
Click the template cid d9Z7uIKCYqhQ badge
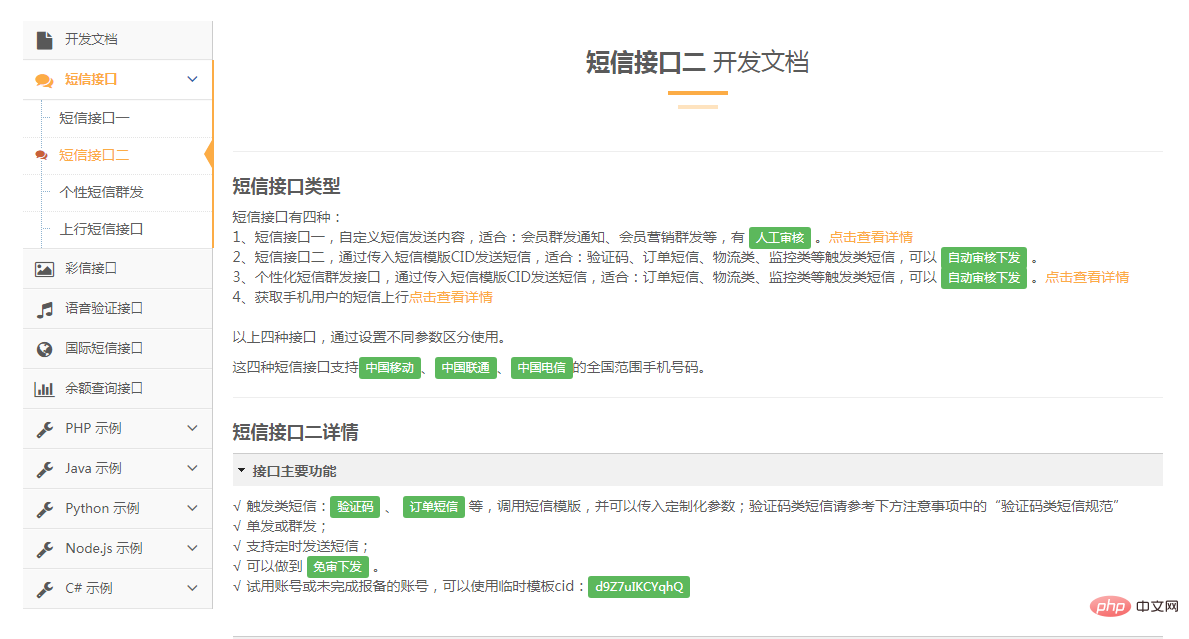(x=639, y=587)
